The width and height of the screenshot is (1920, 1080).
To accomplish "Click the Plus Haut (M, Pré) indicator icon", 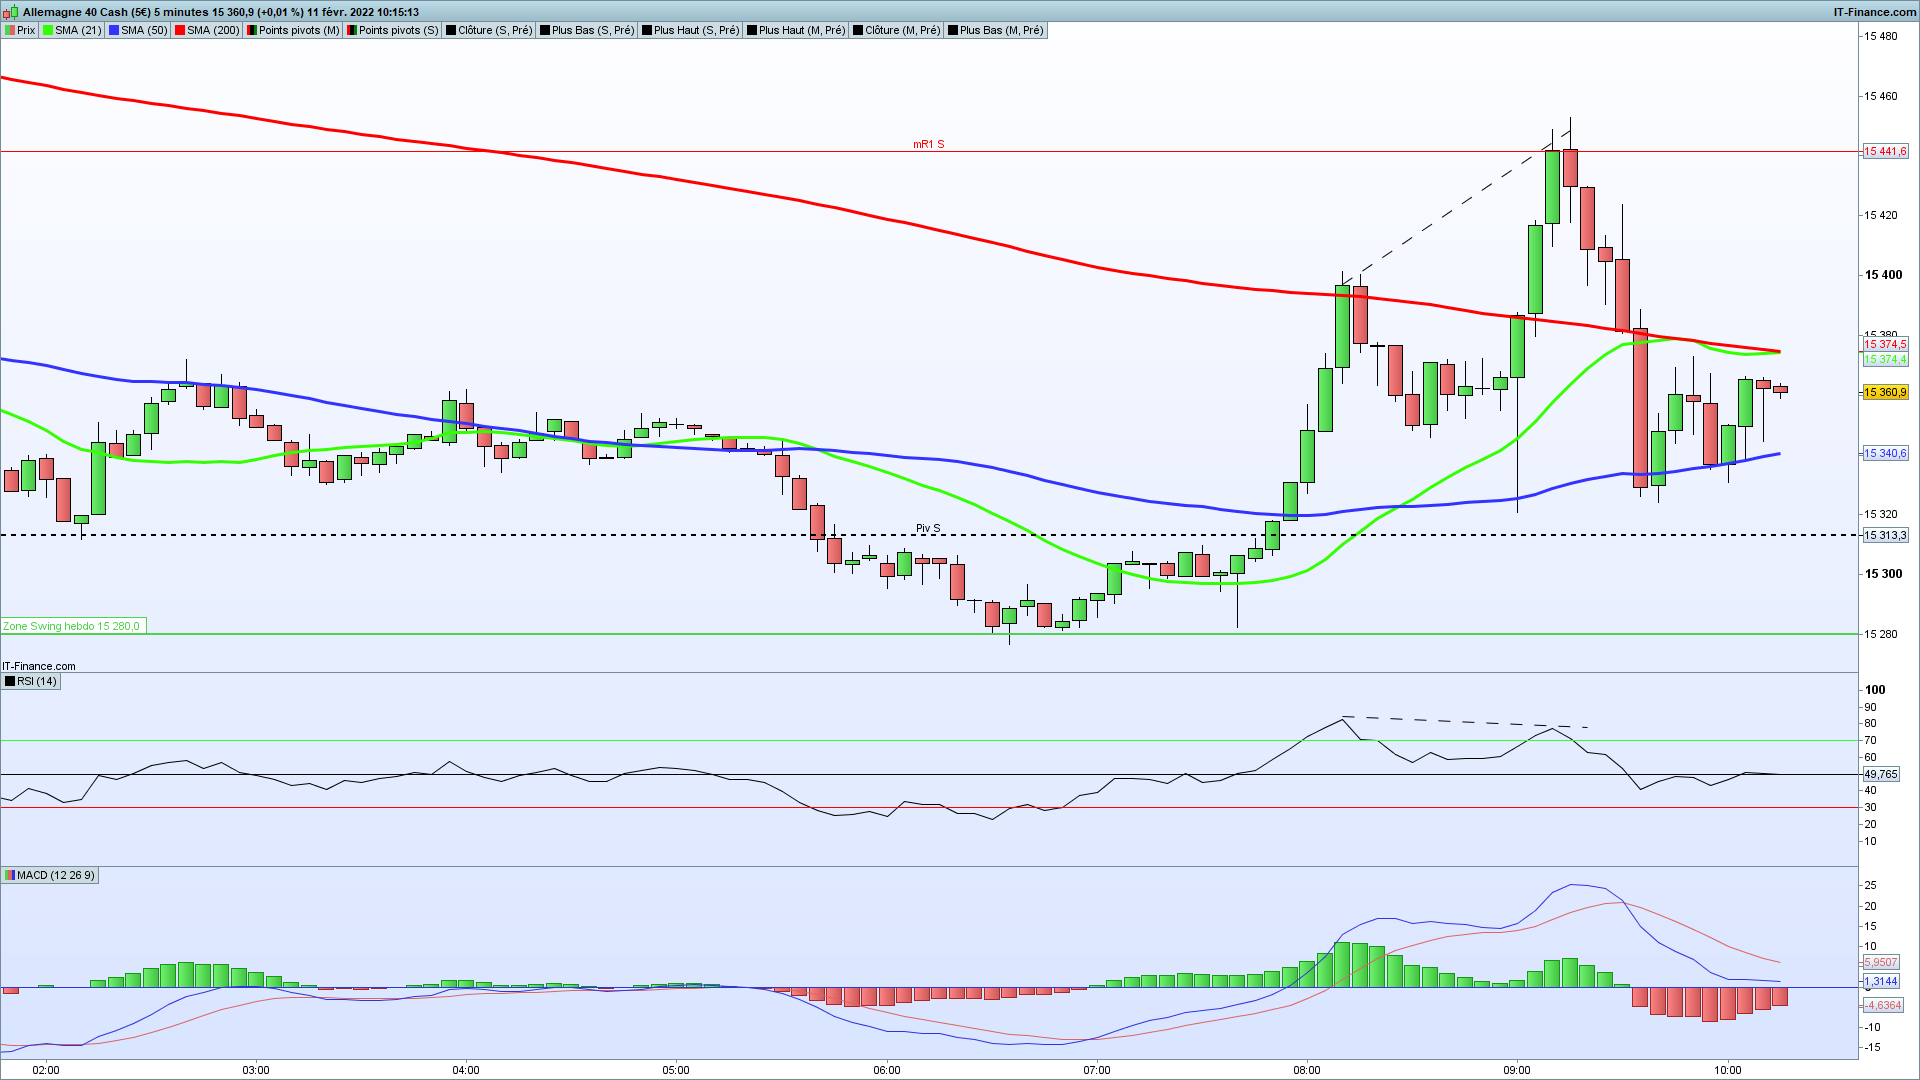I will (x=752, y=30).
